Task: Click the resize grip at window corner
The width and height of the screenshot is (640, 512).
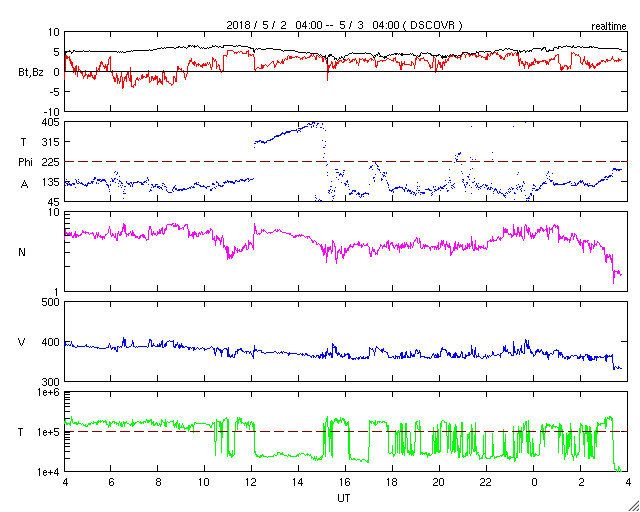Action: tap(633, 505)
